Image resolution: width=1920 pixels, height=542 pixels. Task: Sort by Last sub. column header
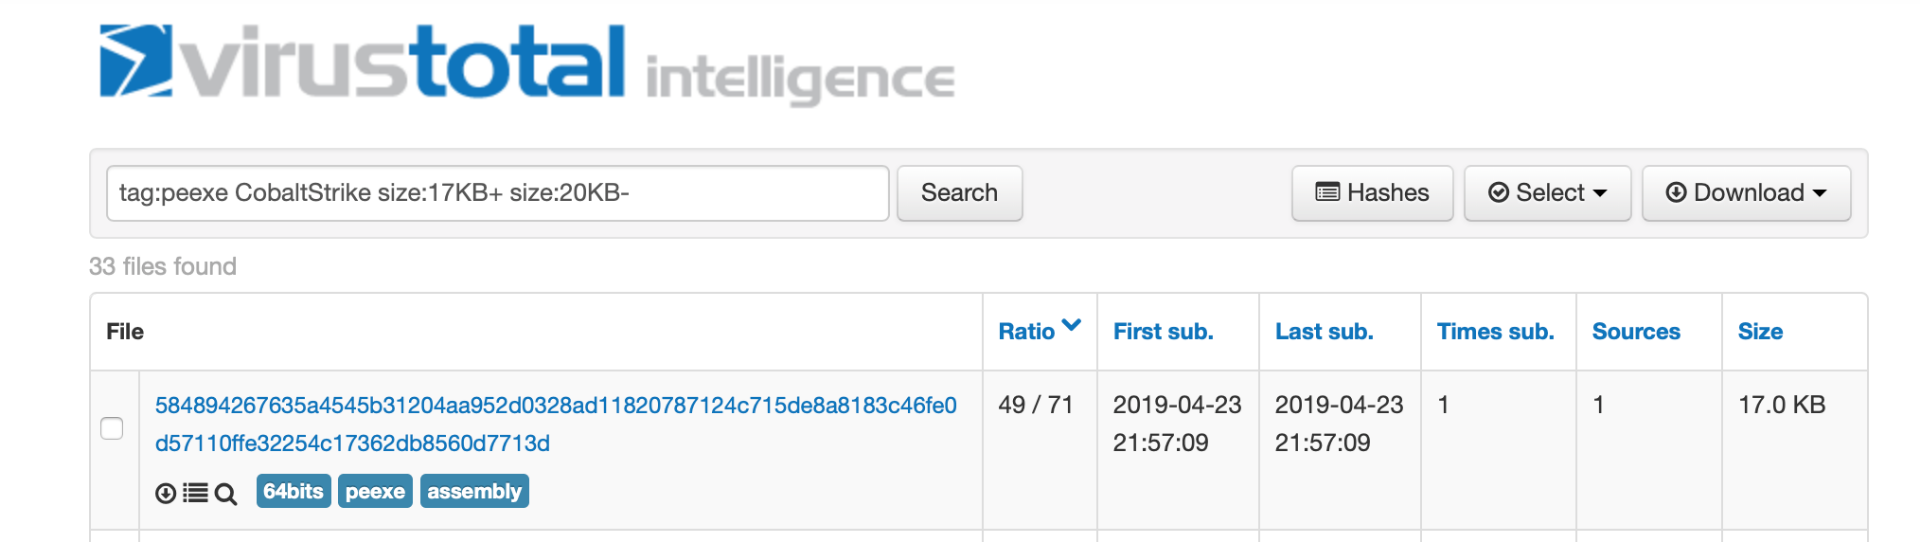1324,332
